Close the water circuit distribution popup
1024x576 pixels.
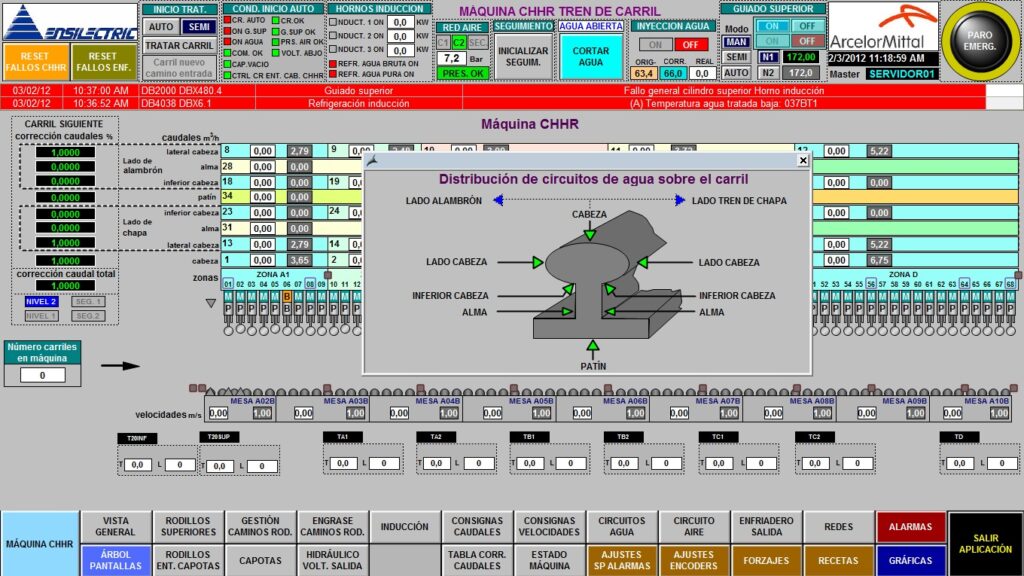[x=802, y=159]
